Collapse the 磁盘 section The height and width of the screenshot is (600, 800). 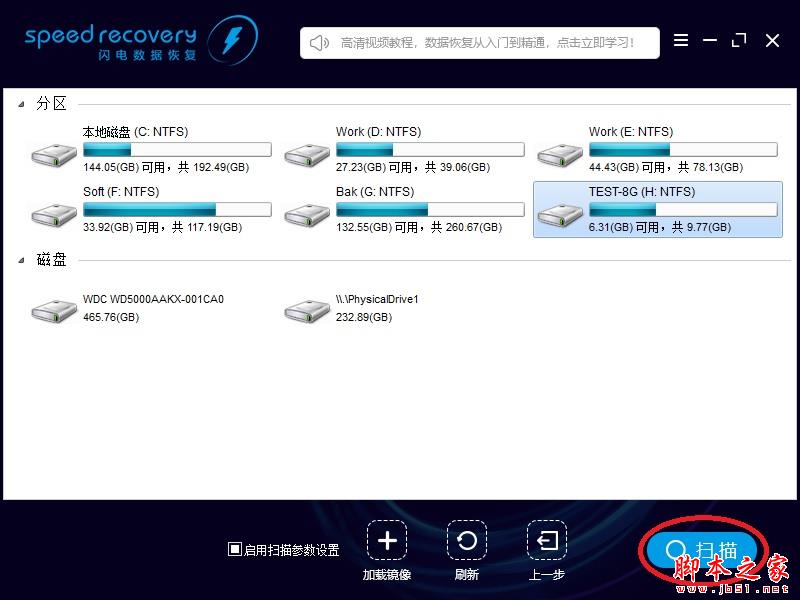[21, 260]
